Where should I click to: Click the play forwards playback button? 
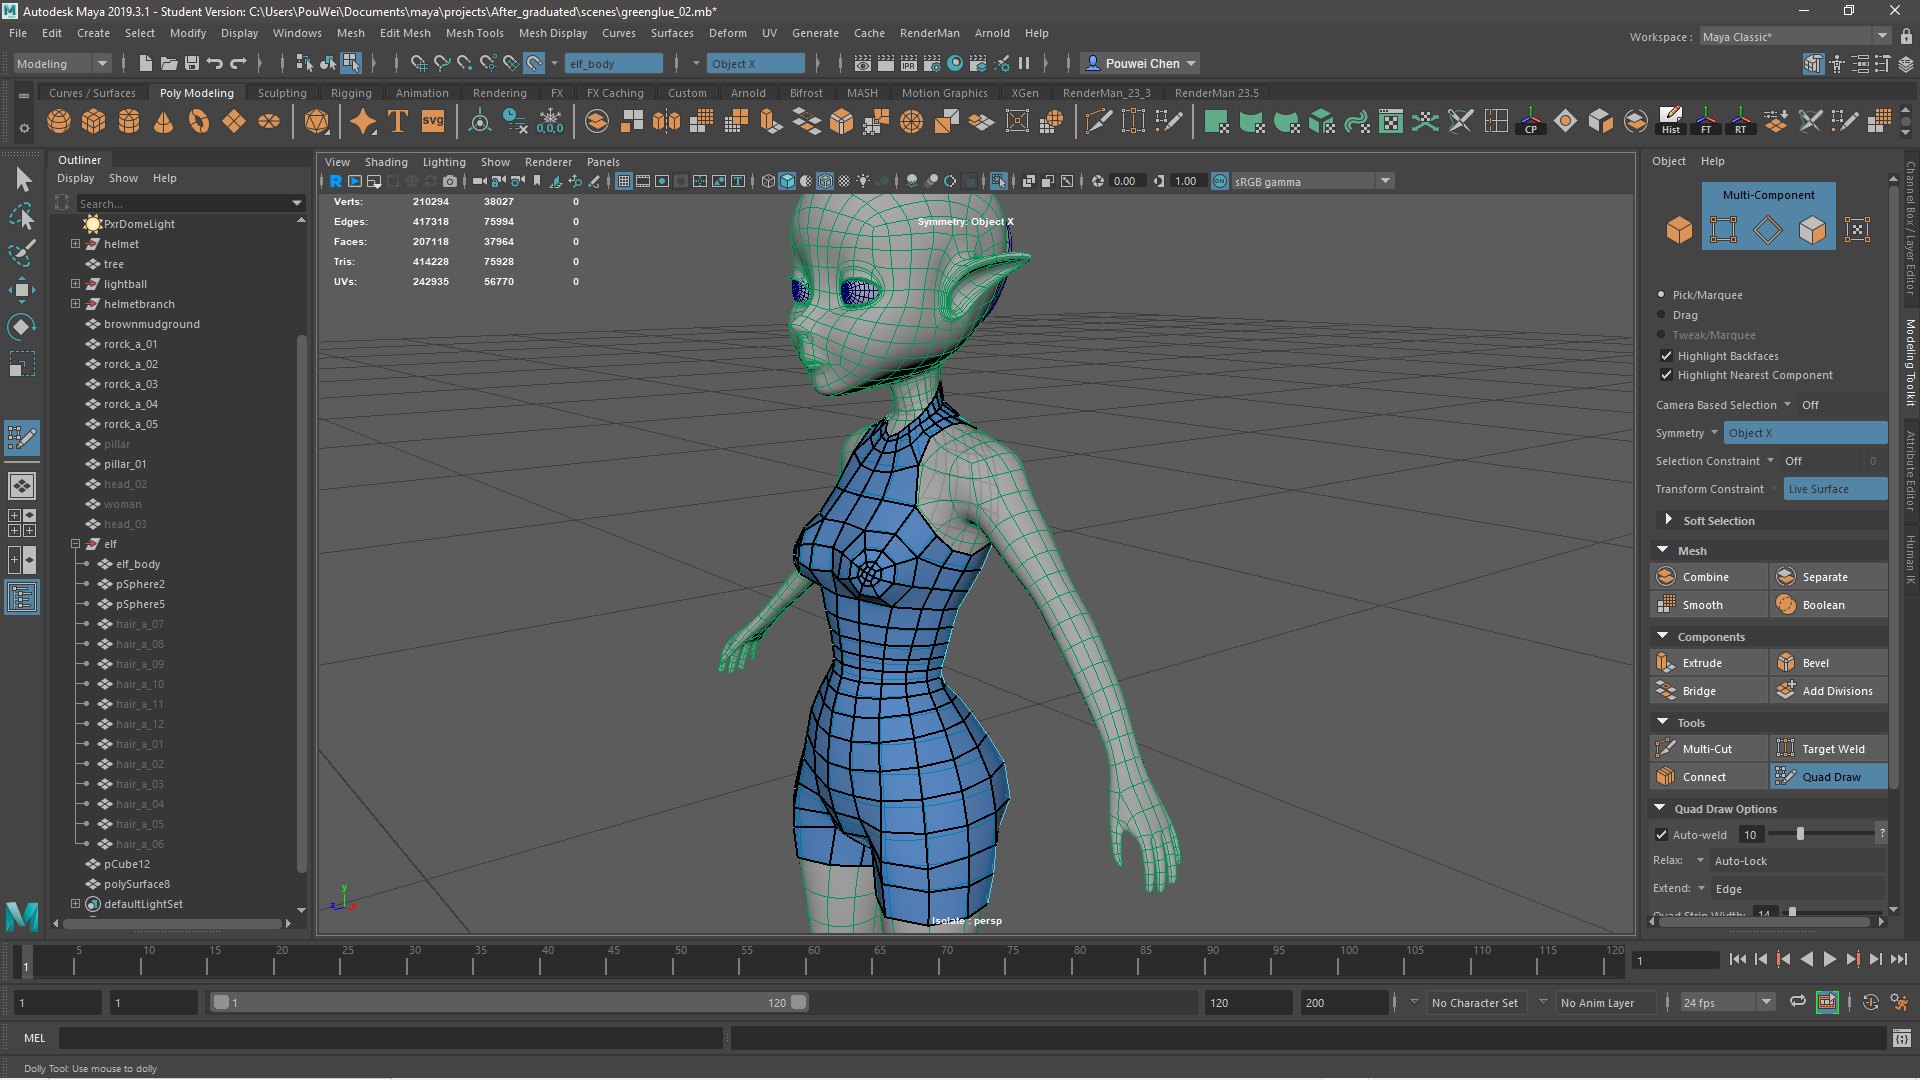1829,959
